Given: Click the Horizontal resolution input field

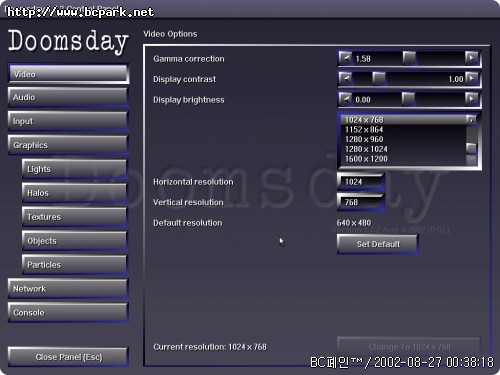Looking at the screenshot, I should click(x=361, y=182).
